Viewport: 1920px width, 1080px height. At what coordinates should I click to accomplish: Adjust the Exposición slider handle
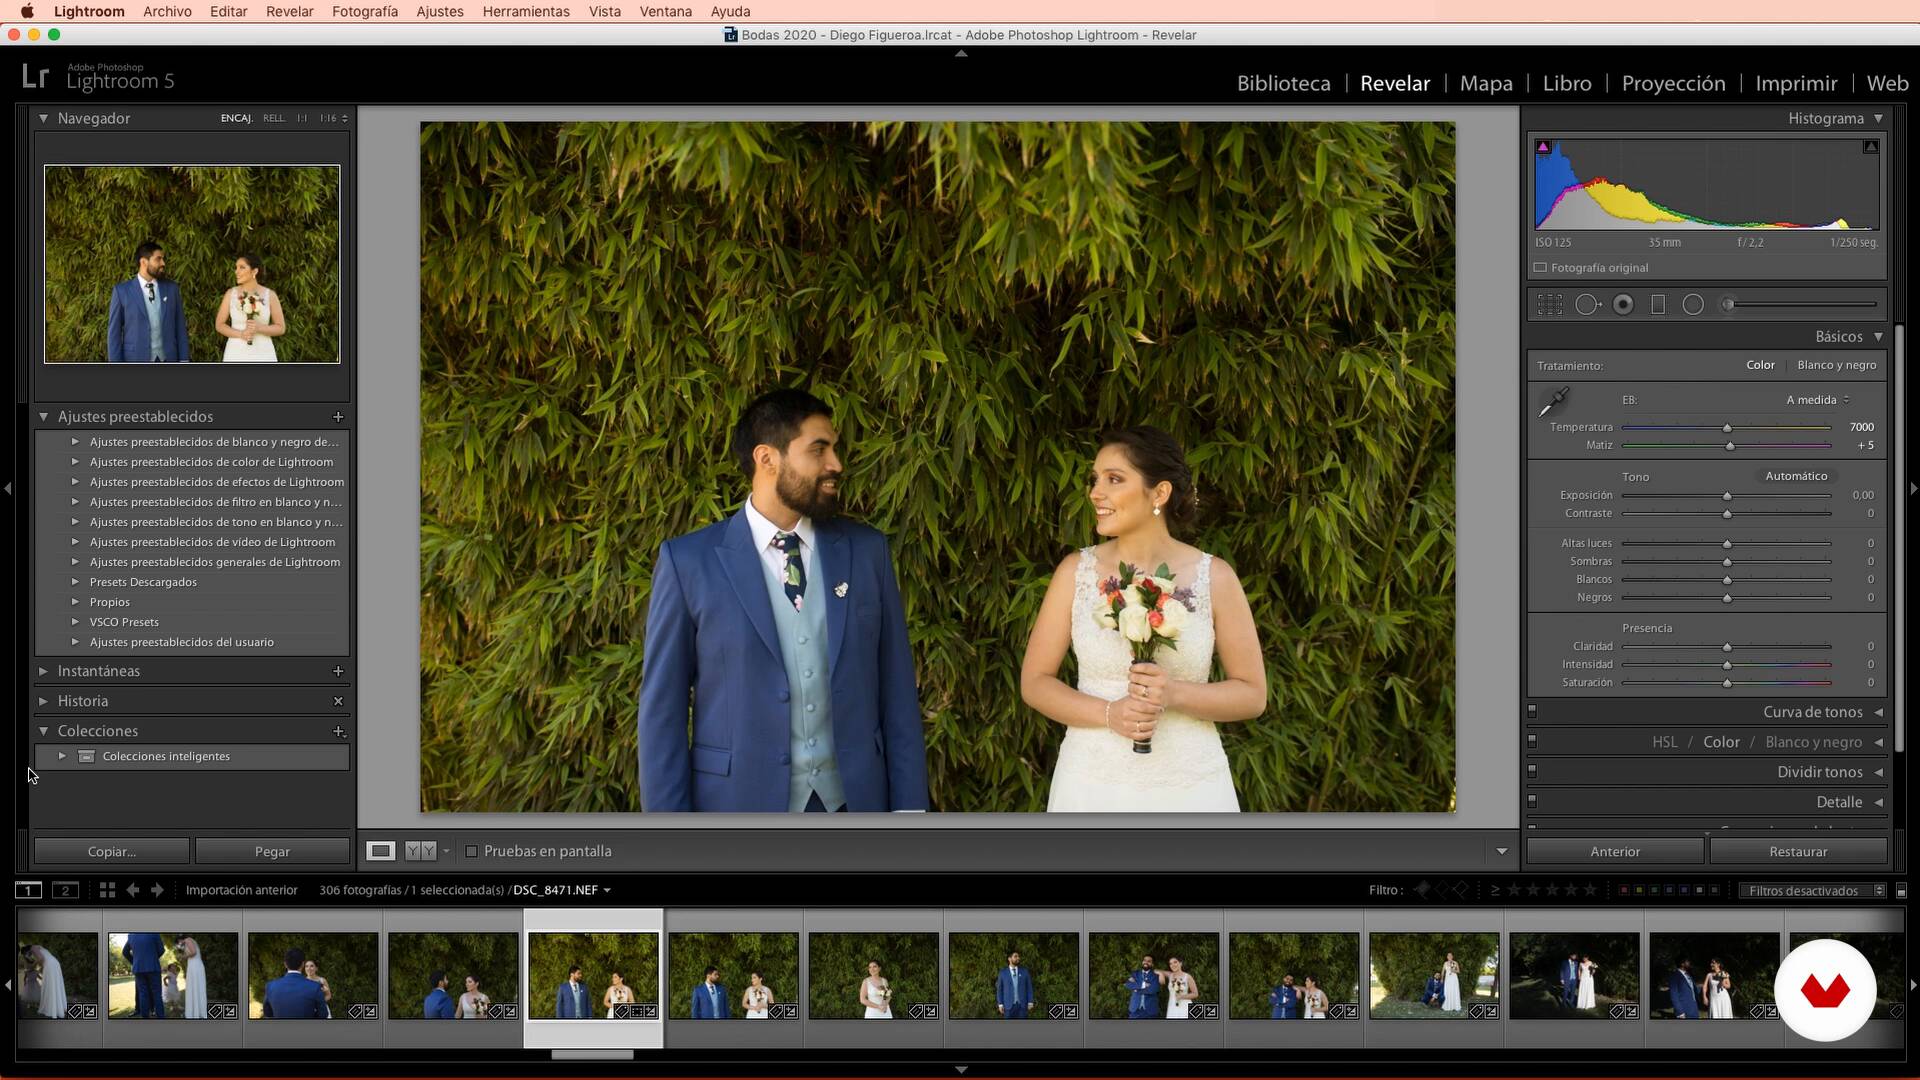pyautogui.click(x=1727, y=496)
